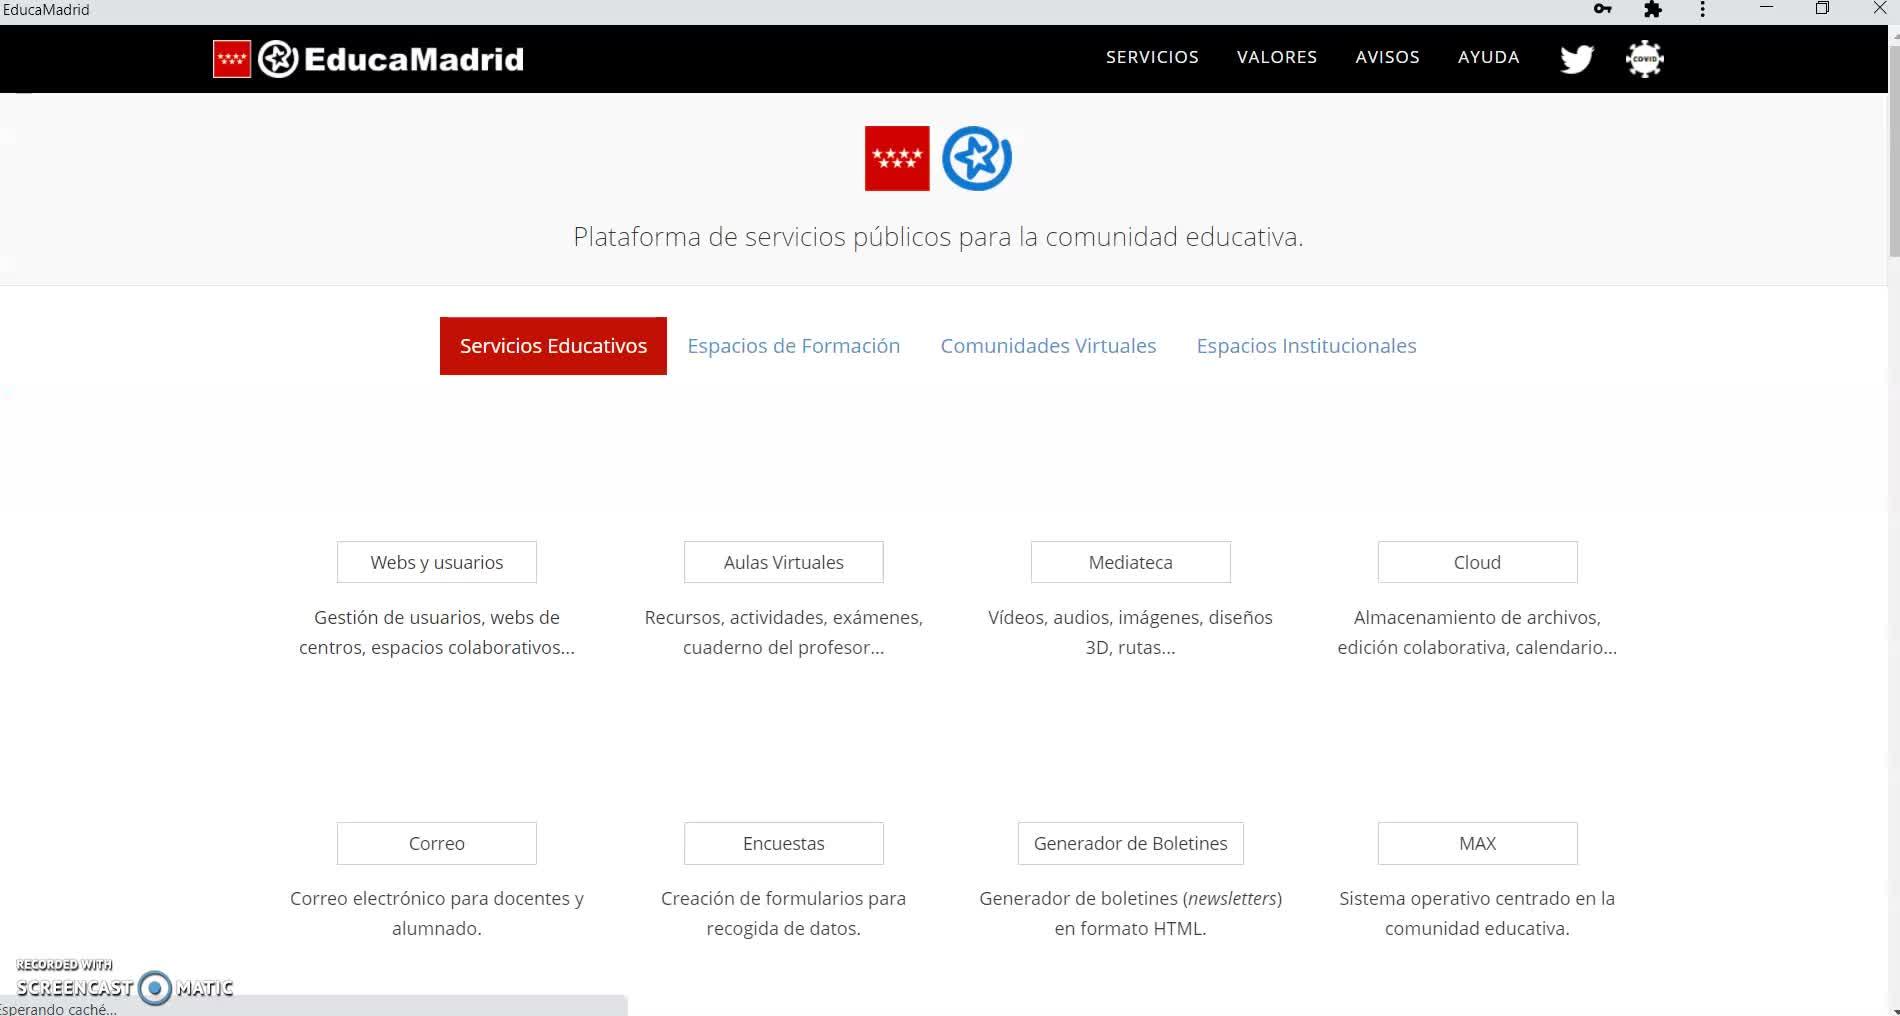Click description 'Vídeos, audios, imágenes, diseños'
The width and height of the screenshot is (1900, 1016).
click(1131, 632)
